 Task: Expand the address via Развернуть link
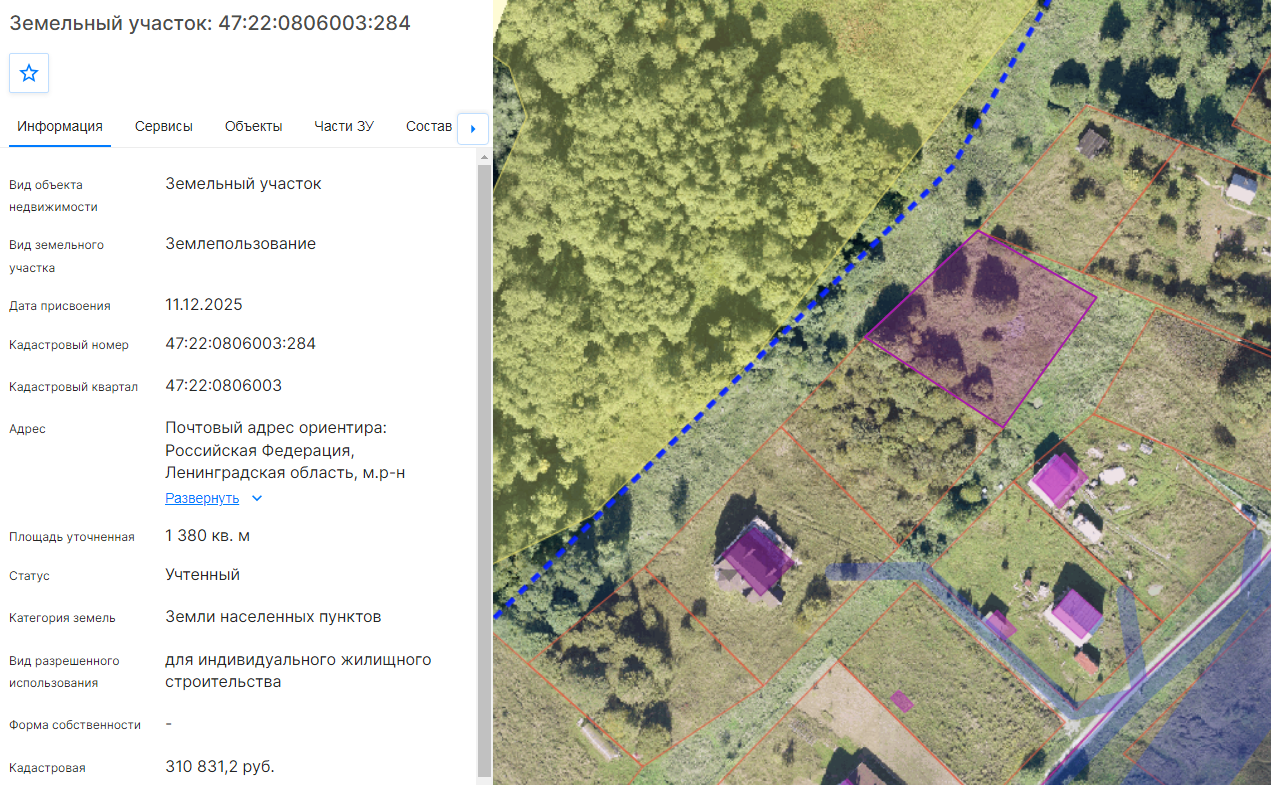point(202,498)
